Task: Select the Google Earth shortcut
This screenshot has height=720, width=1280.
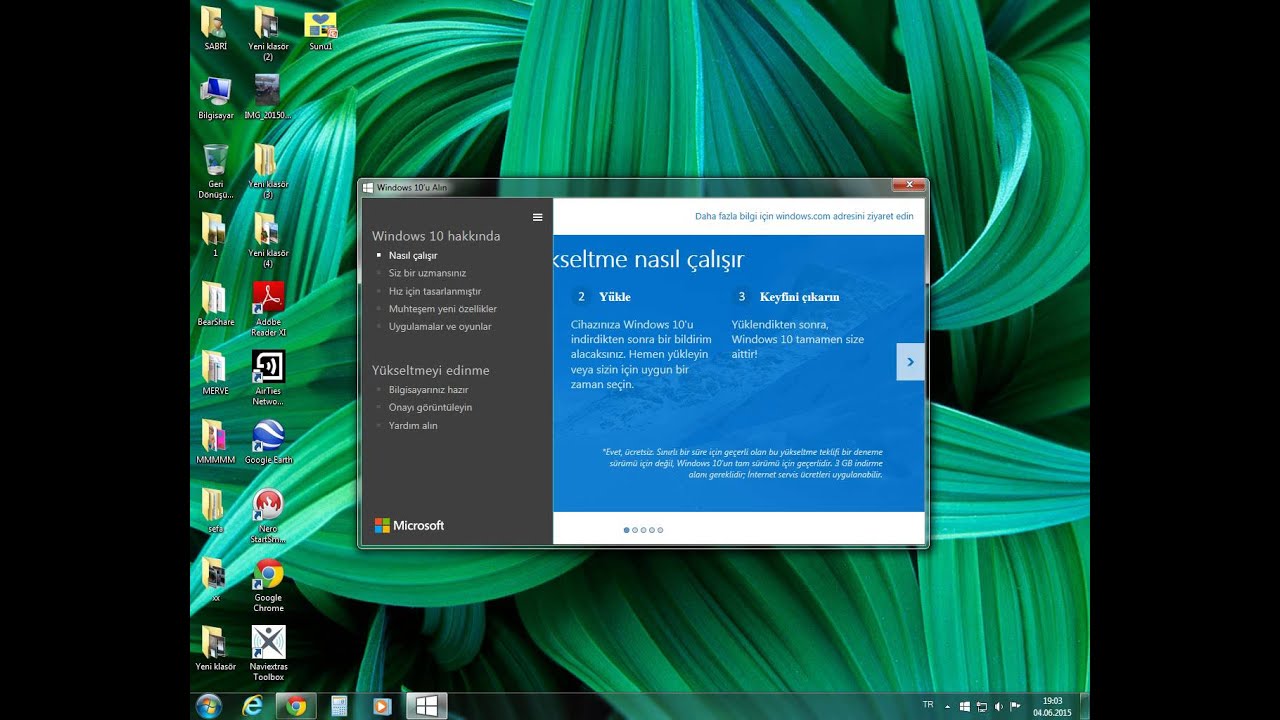Action: (268, 443)
